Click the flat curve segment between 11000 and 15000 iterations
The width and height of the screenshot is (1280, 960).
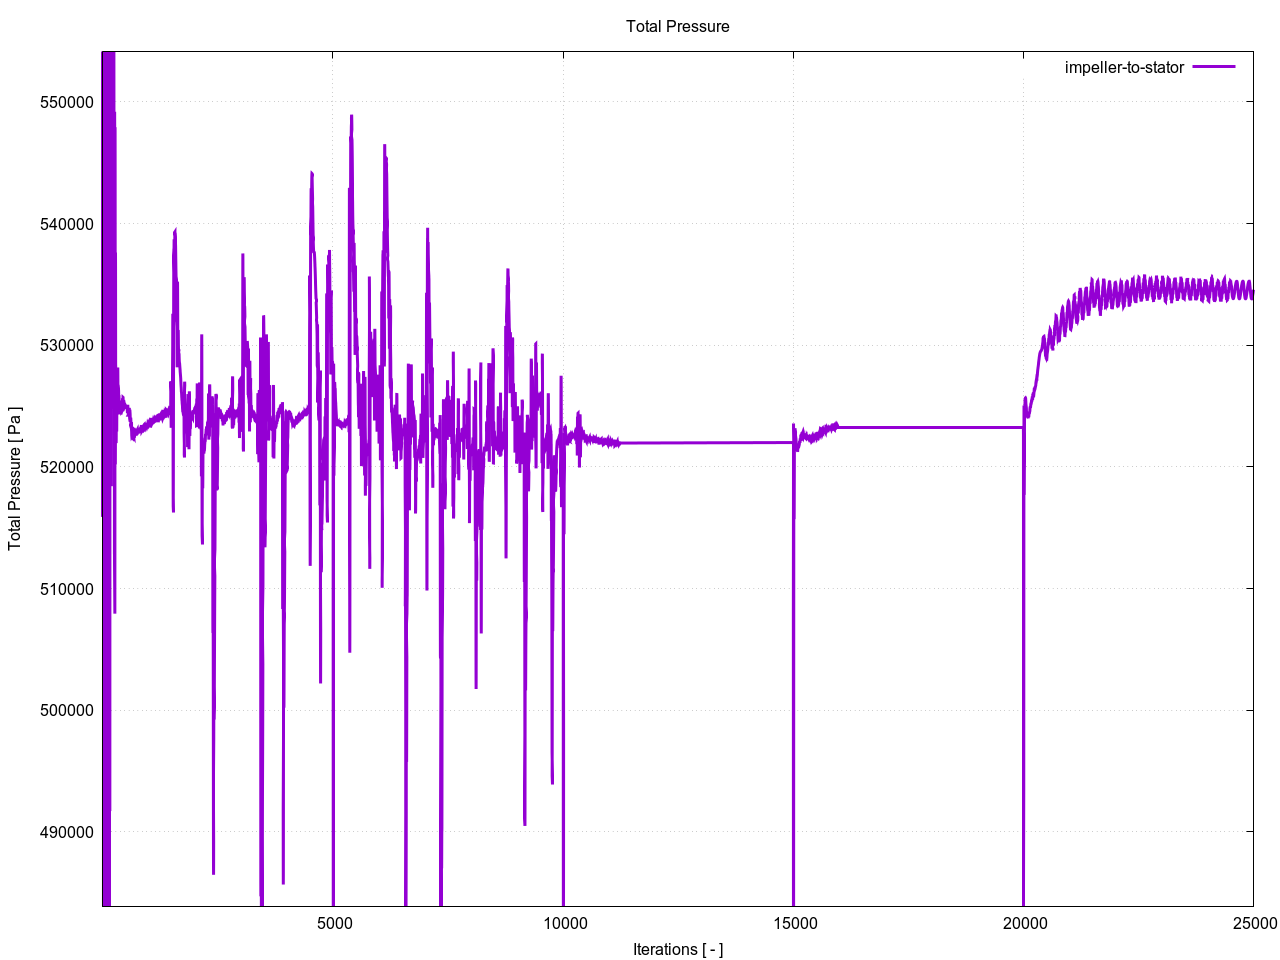(x=700, y=442)
